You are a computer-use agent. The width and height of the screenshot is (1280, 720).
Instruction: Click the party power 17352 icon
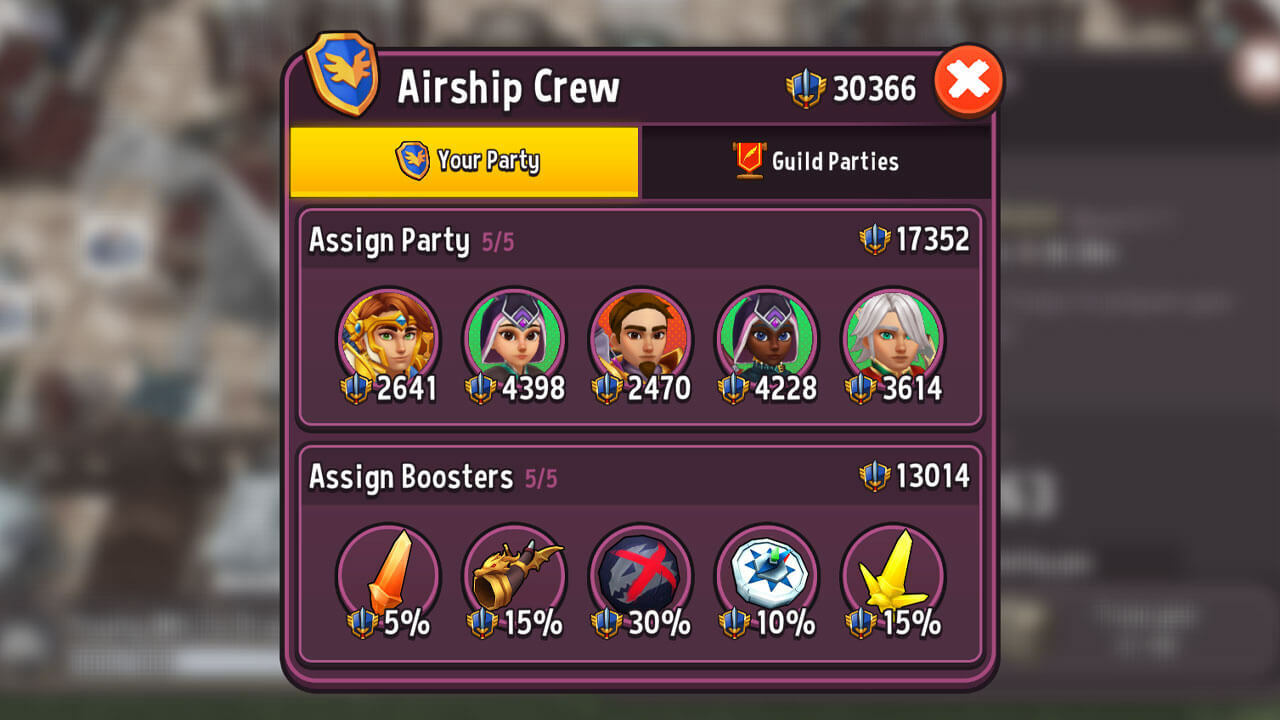click(x=874, y=239)
